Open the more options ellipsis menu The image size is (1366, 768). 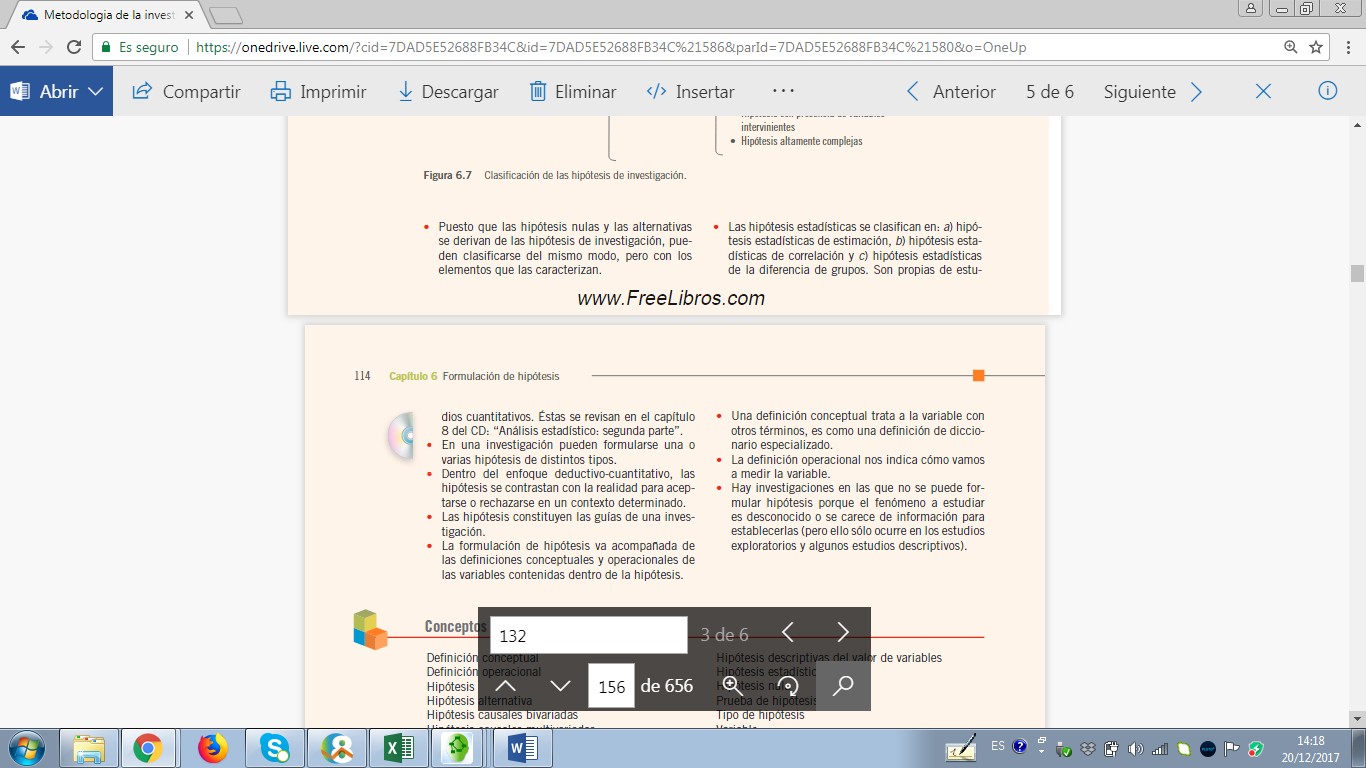[x=783, y=91]
